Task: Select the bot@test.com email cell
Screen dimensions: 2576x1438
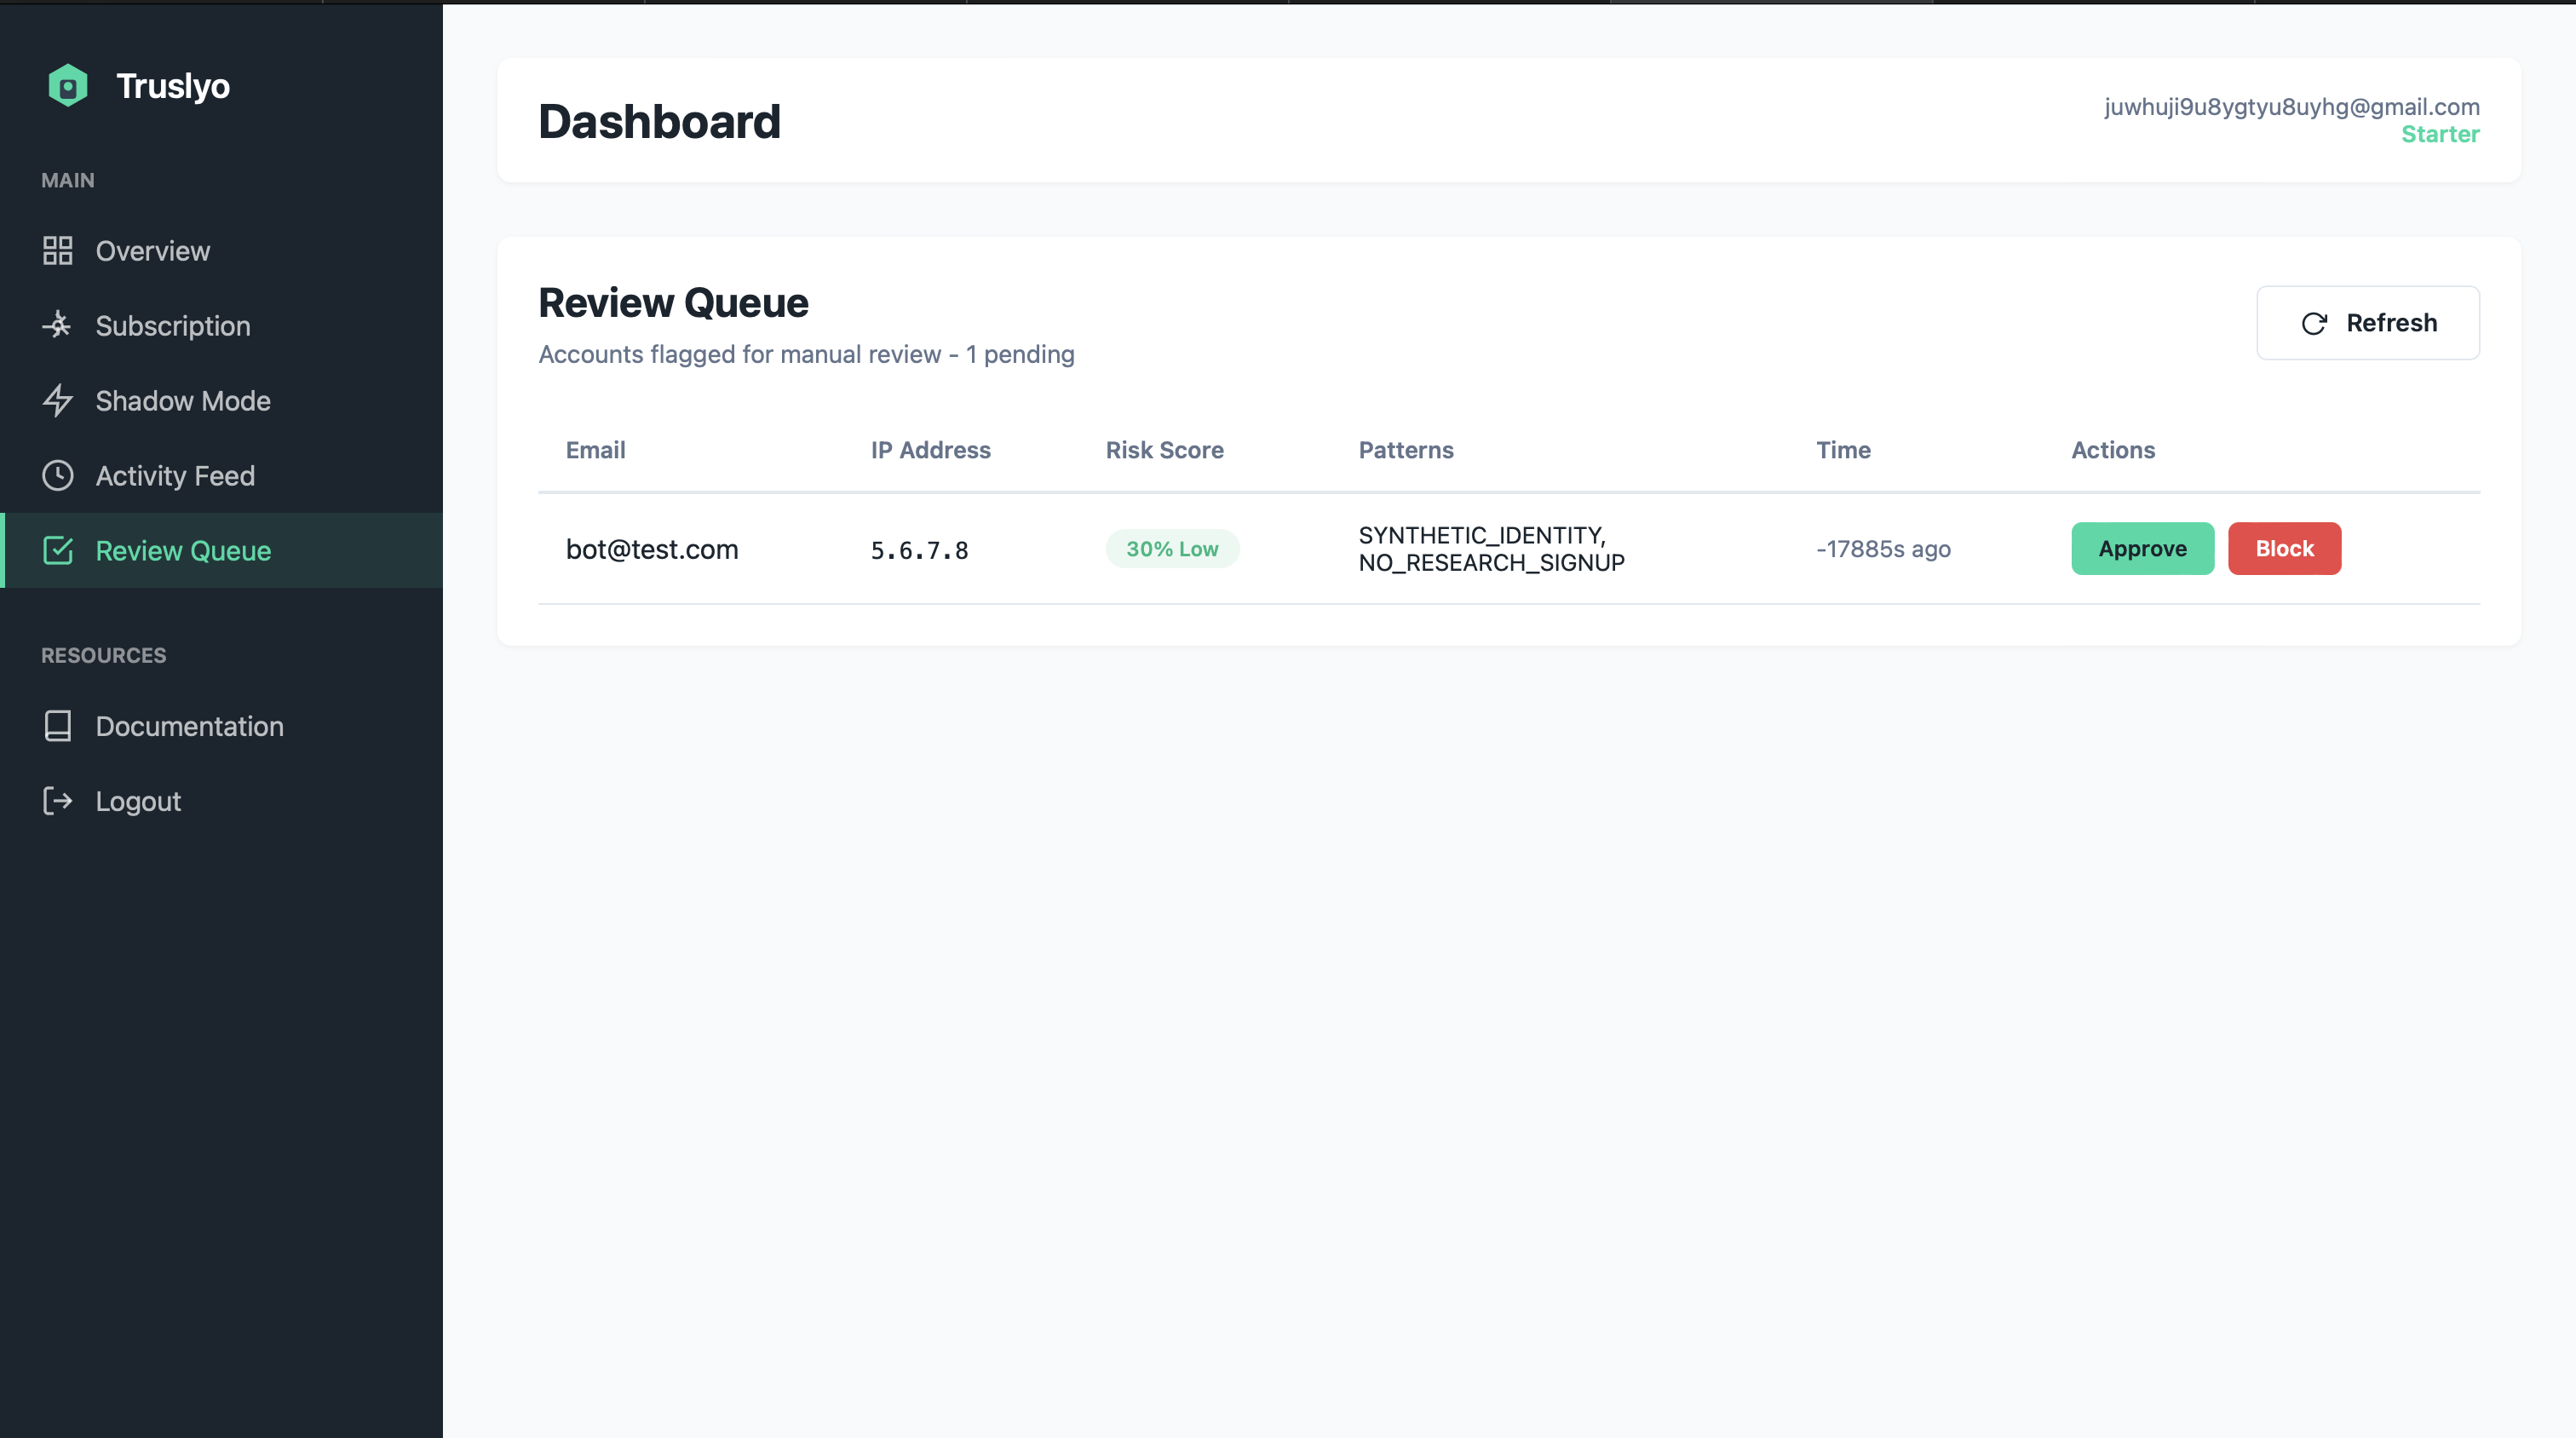Action: 652,550
